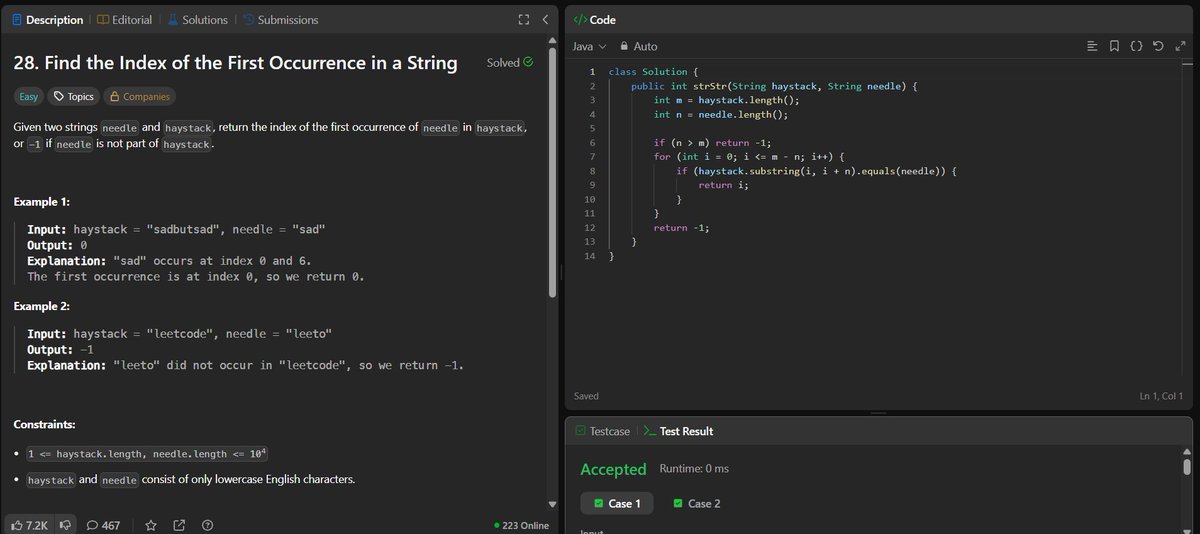
Task: Switch to the Test Result tab
Action: 678,431
